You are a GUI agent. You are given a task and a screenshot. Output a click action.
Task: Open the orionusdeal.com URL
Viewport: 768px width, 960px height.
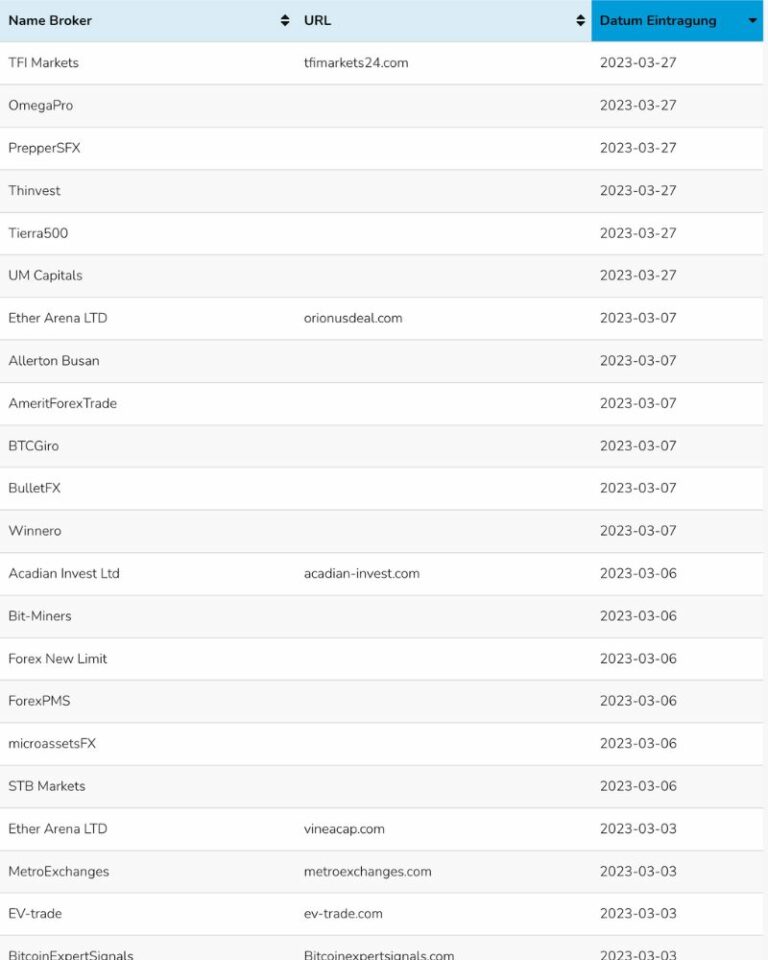coord(353,318)
